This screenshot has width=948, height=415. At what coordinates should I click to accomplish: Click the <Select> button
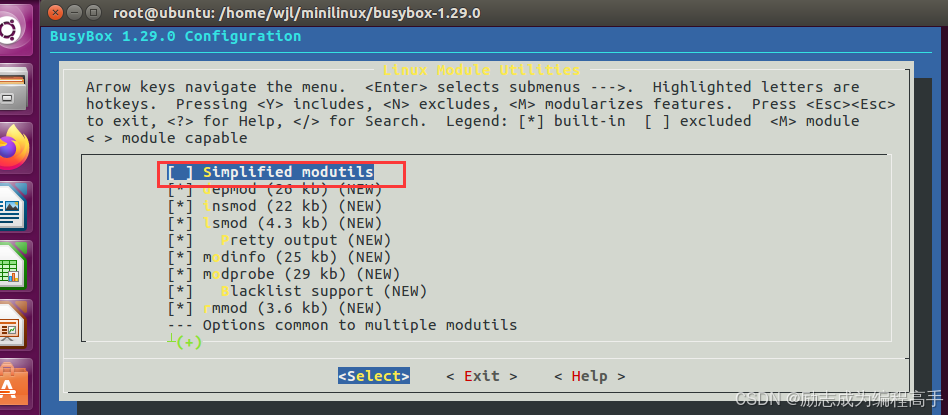point(374,376)
